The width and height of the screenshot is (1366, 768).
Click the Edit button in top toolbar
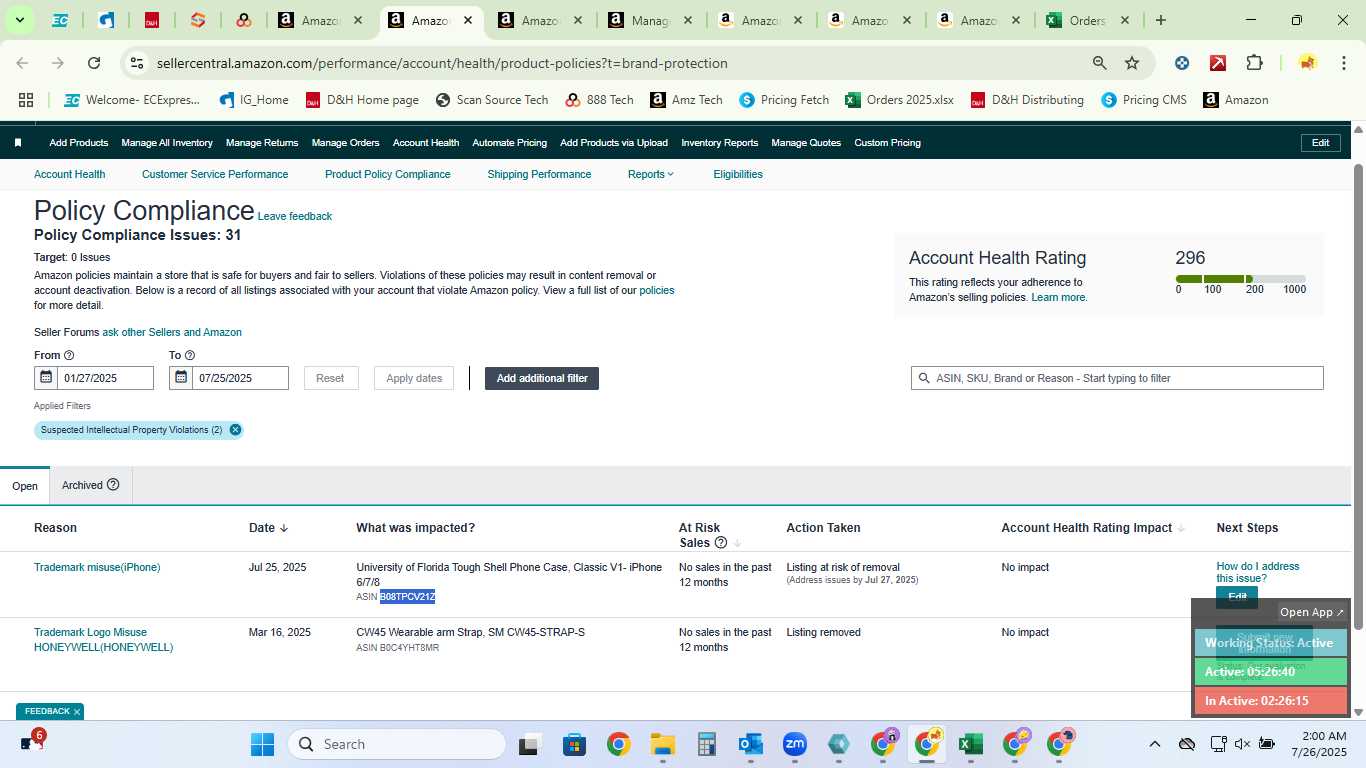point(1320,143)
